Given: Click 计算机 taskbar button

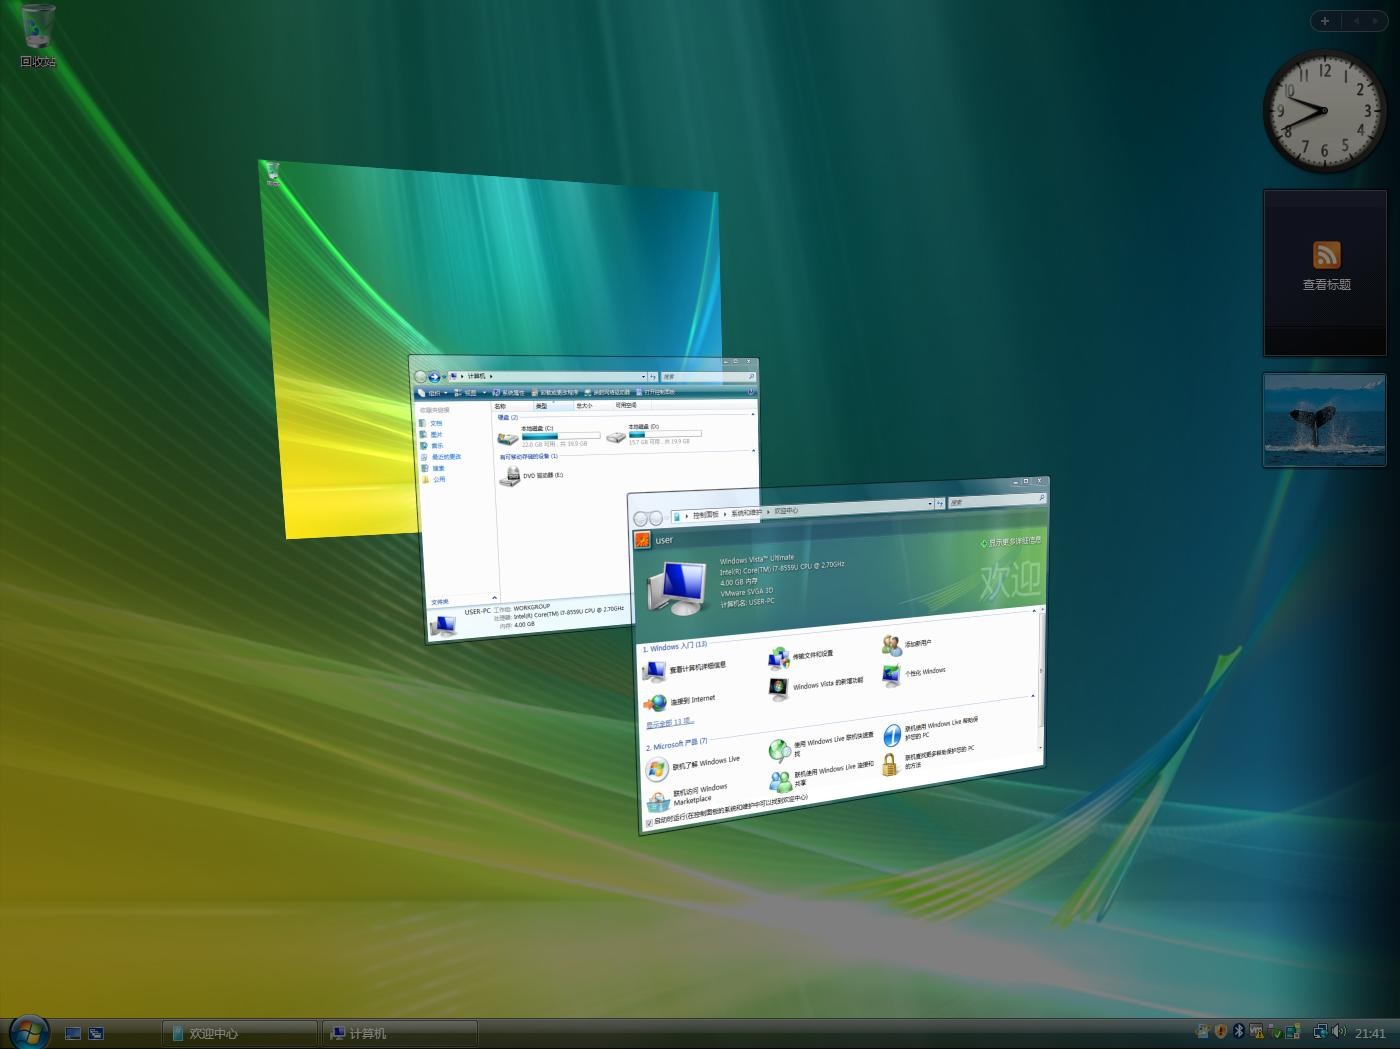Looking at the screenshot, I should [x=400, y=1033].
